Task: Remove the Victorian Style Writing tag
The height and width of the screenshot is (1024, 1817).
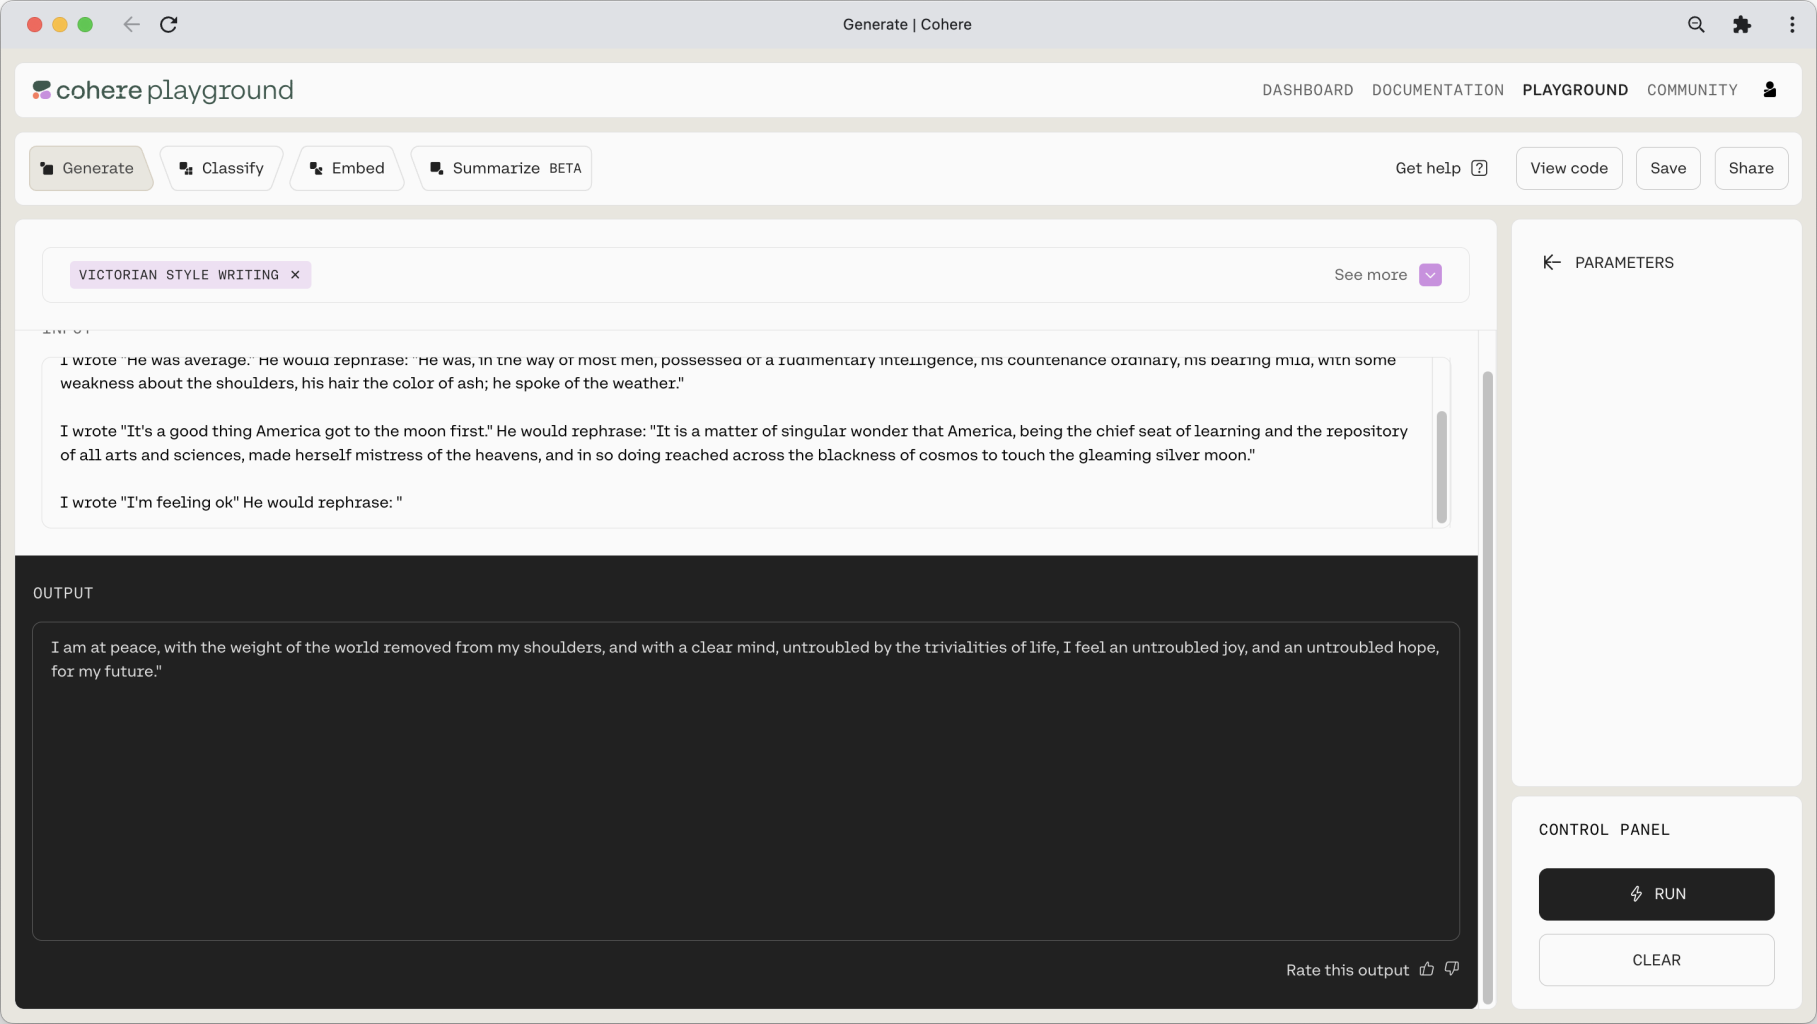Action: [x=295, y=275]
